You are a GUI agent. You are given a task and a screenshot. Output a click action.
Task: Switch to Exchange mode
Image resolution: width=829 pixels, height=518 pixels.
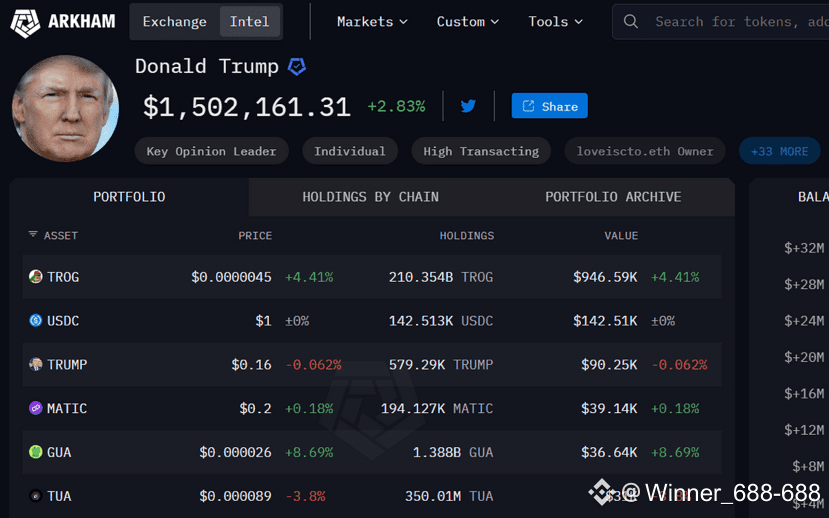pos(174,22)
